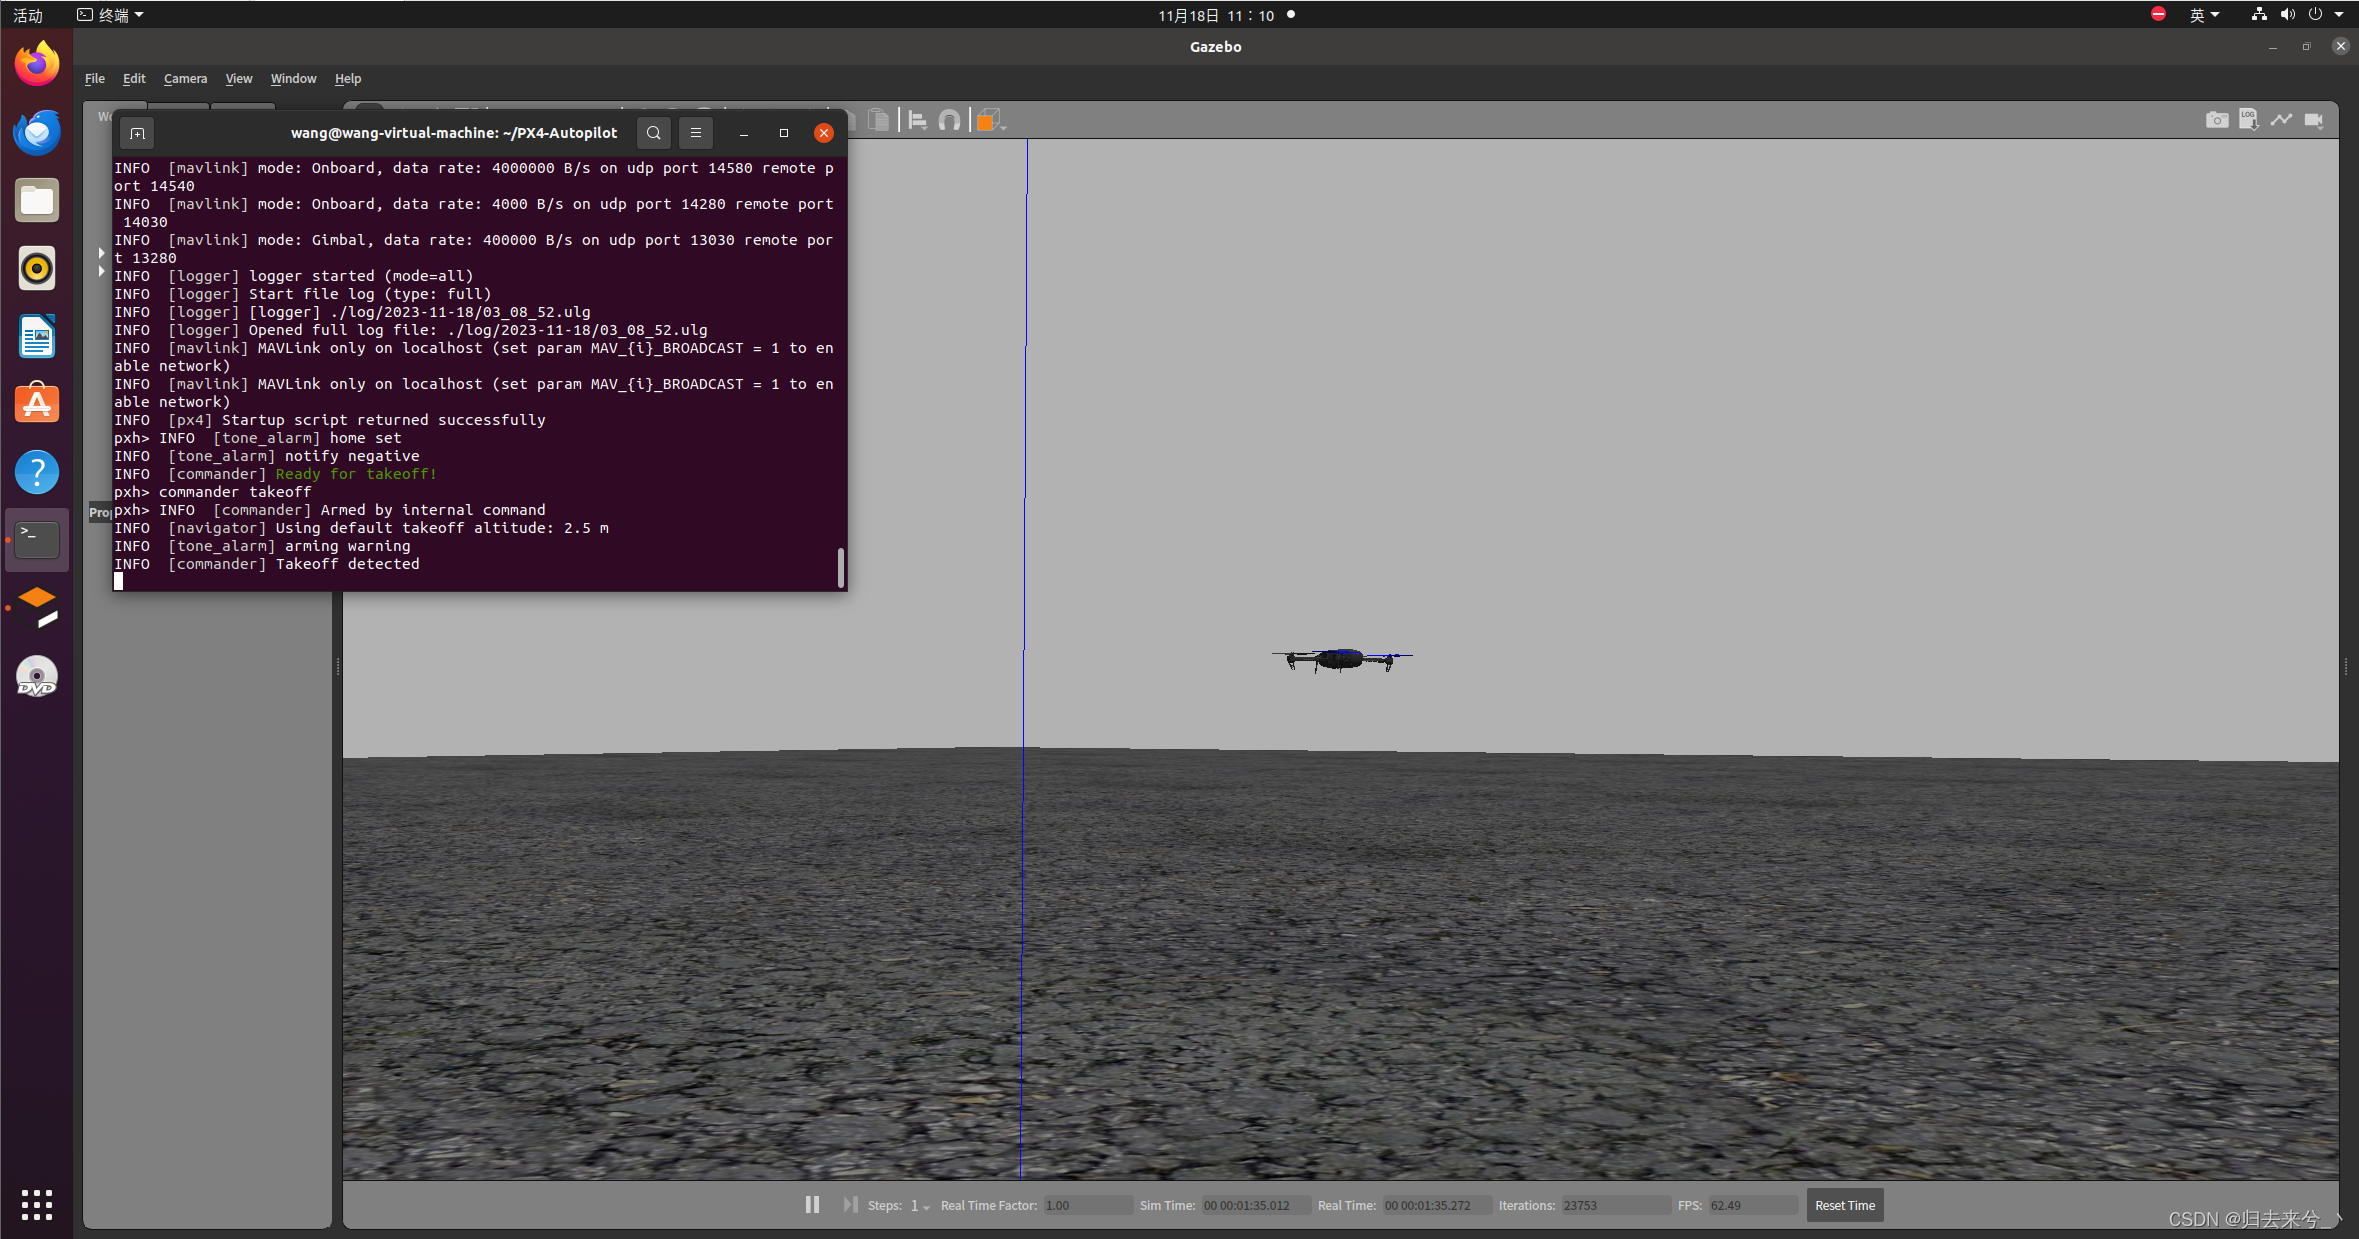Expand the Steps count dropdown

click(x=925, y=1206)
